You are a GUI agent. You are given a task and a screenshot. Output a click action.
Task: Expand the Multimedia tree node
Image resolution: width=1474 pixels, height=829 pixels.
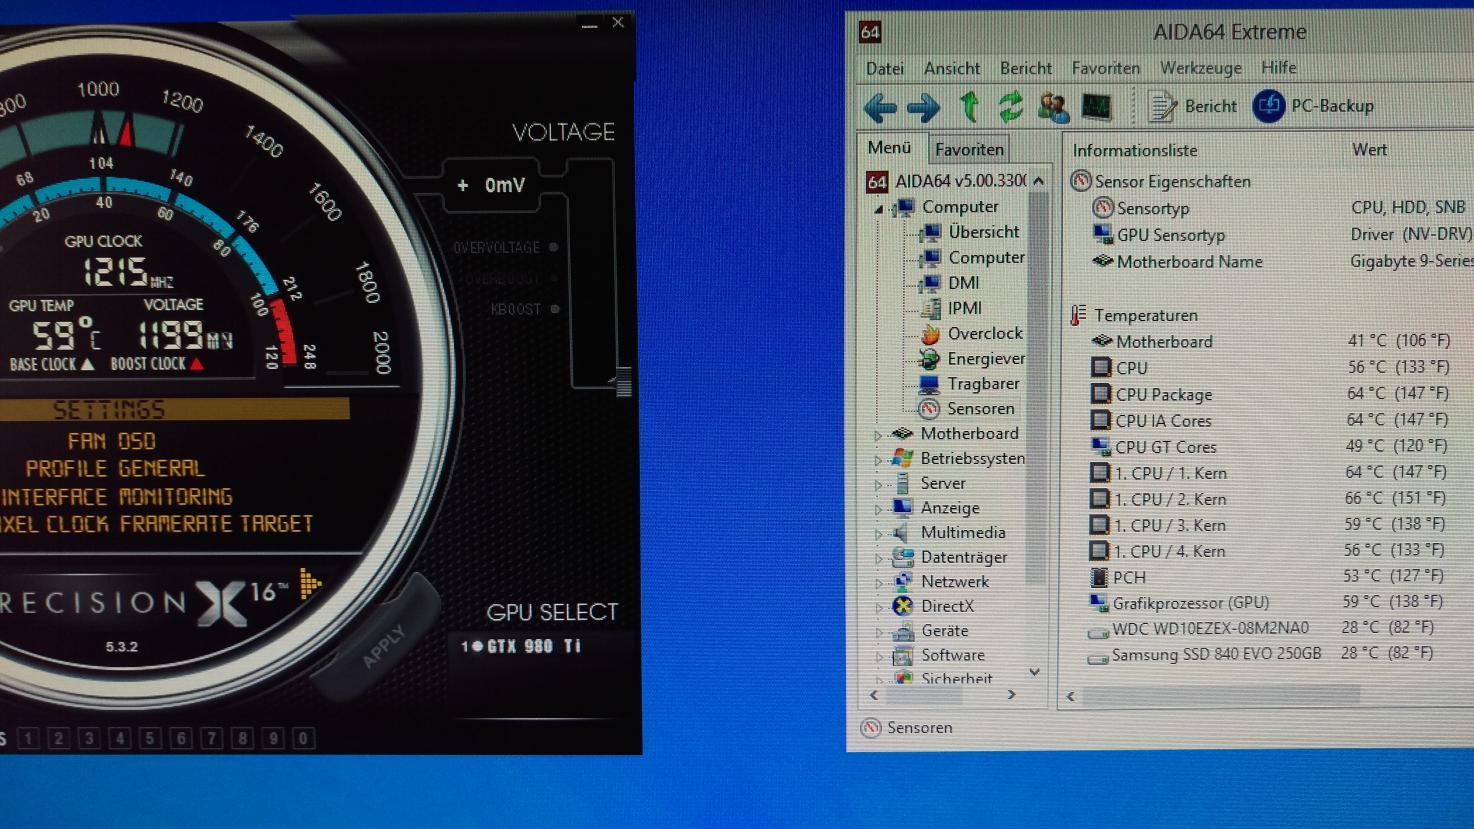[878, 534]
